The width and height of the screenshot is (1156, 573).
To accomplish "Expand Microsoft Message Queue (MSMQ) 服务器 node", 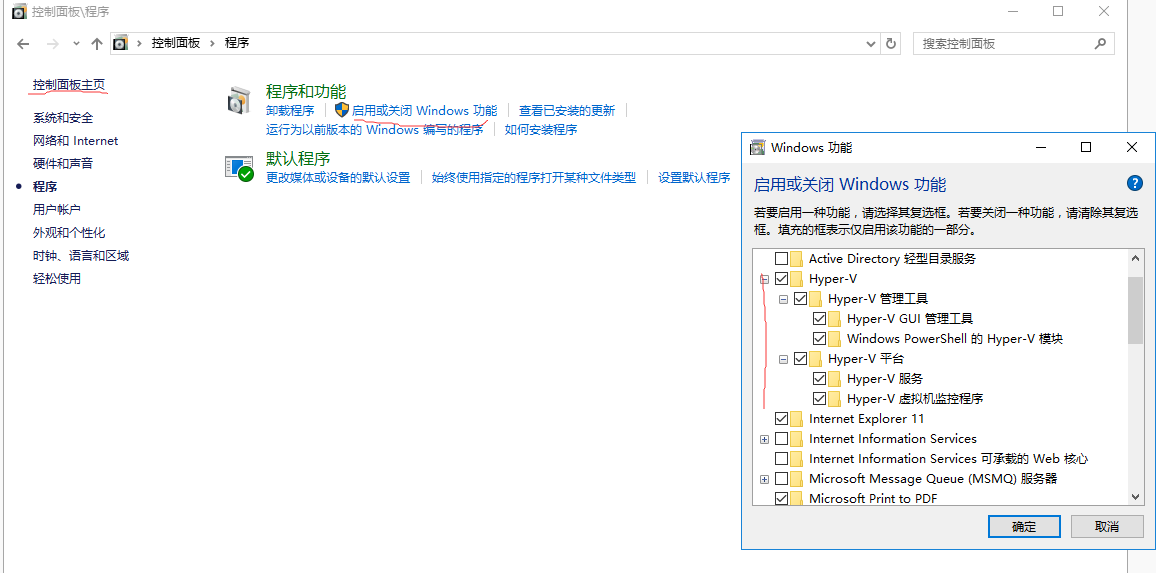I will point(765,479).
